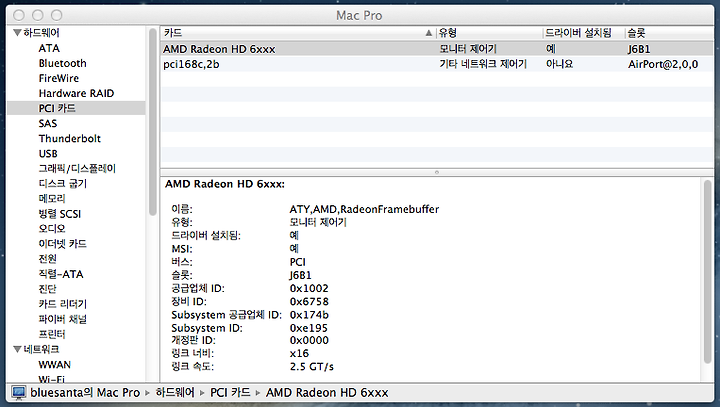Collapse the 네트워크 section triangle
The height and width of the screenshot is (407, 720).
(17, 350)
